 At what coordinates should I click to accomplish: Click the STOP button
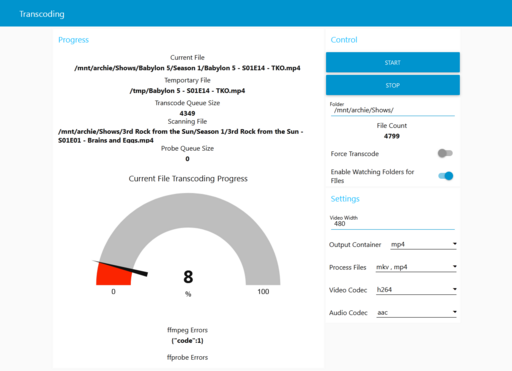coord(393,85)
